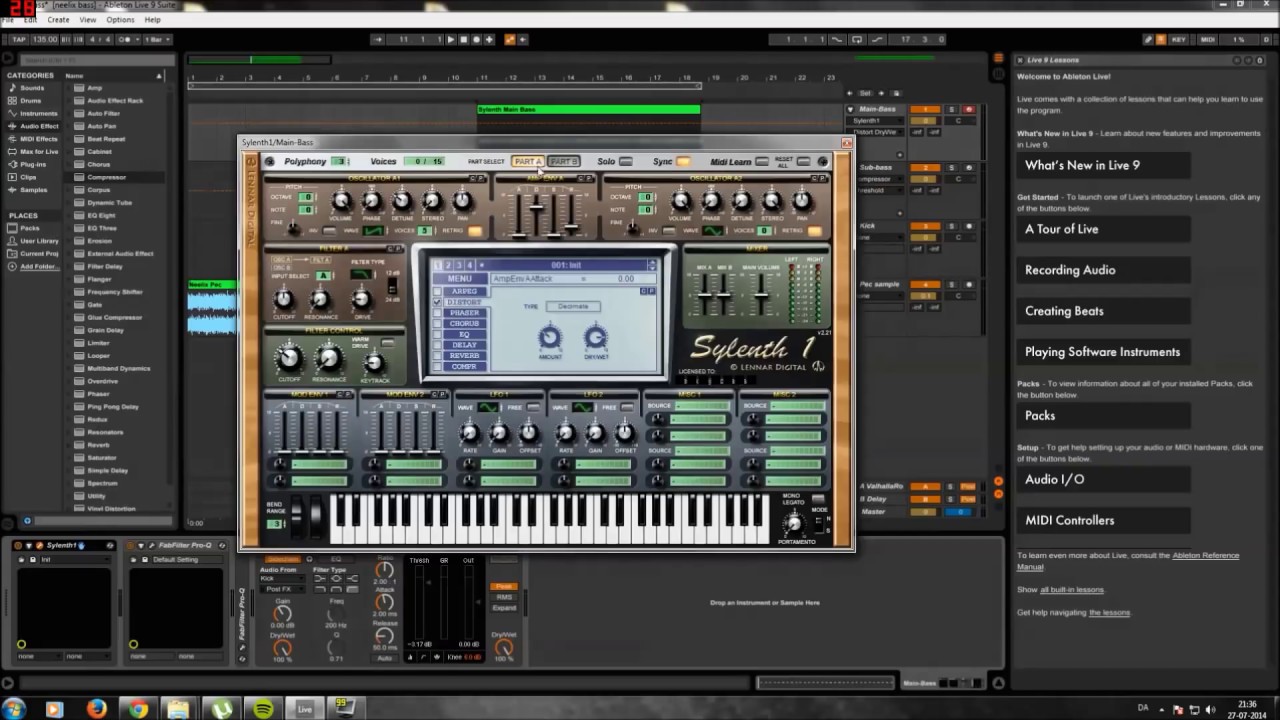The image size is (1280, 720).
Task: Open the View menu
Action: 88,20
